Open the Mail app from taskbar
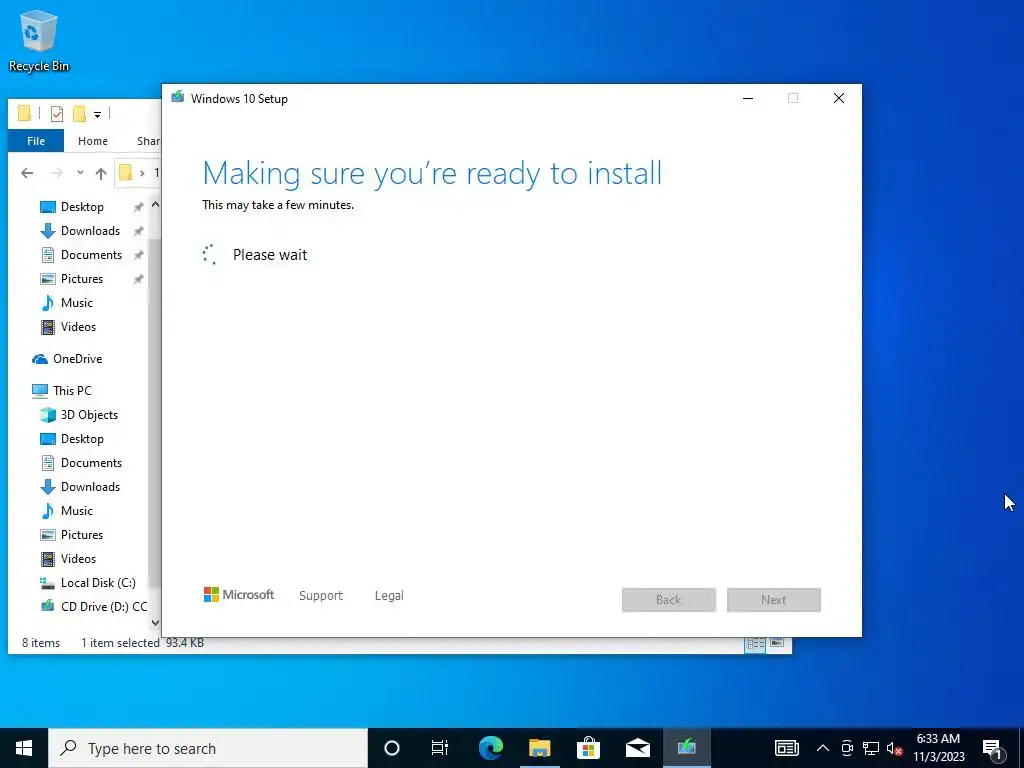This screenshot has width=1024, height=768. click(x=637, y=748)
